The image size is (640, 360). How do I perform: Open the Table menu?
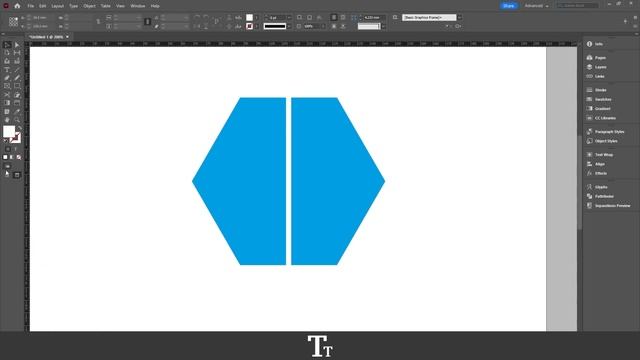click(106, 6)
